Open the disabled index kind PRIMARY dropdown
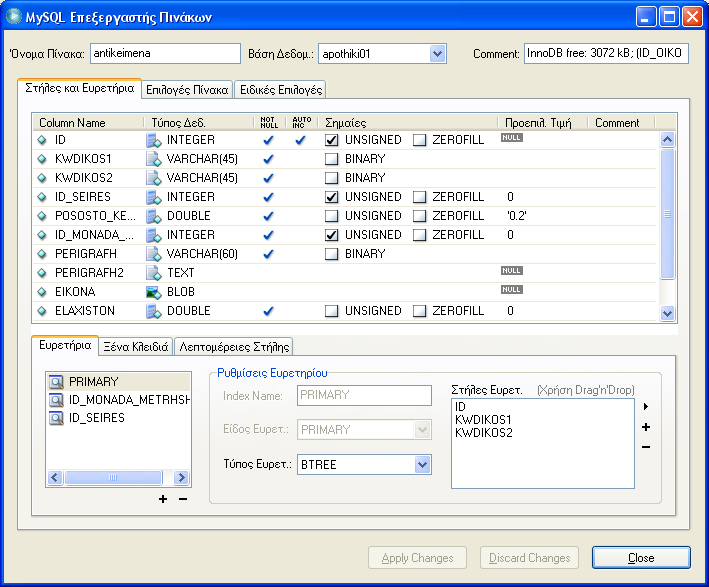 tap(422, 430)
